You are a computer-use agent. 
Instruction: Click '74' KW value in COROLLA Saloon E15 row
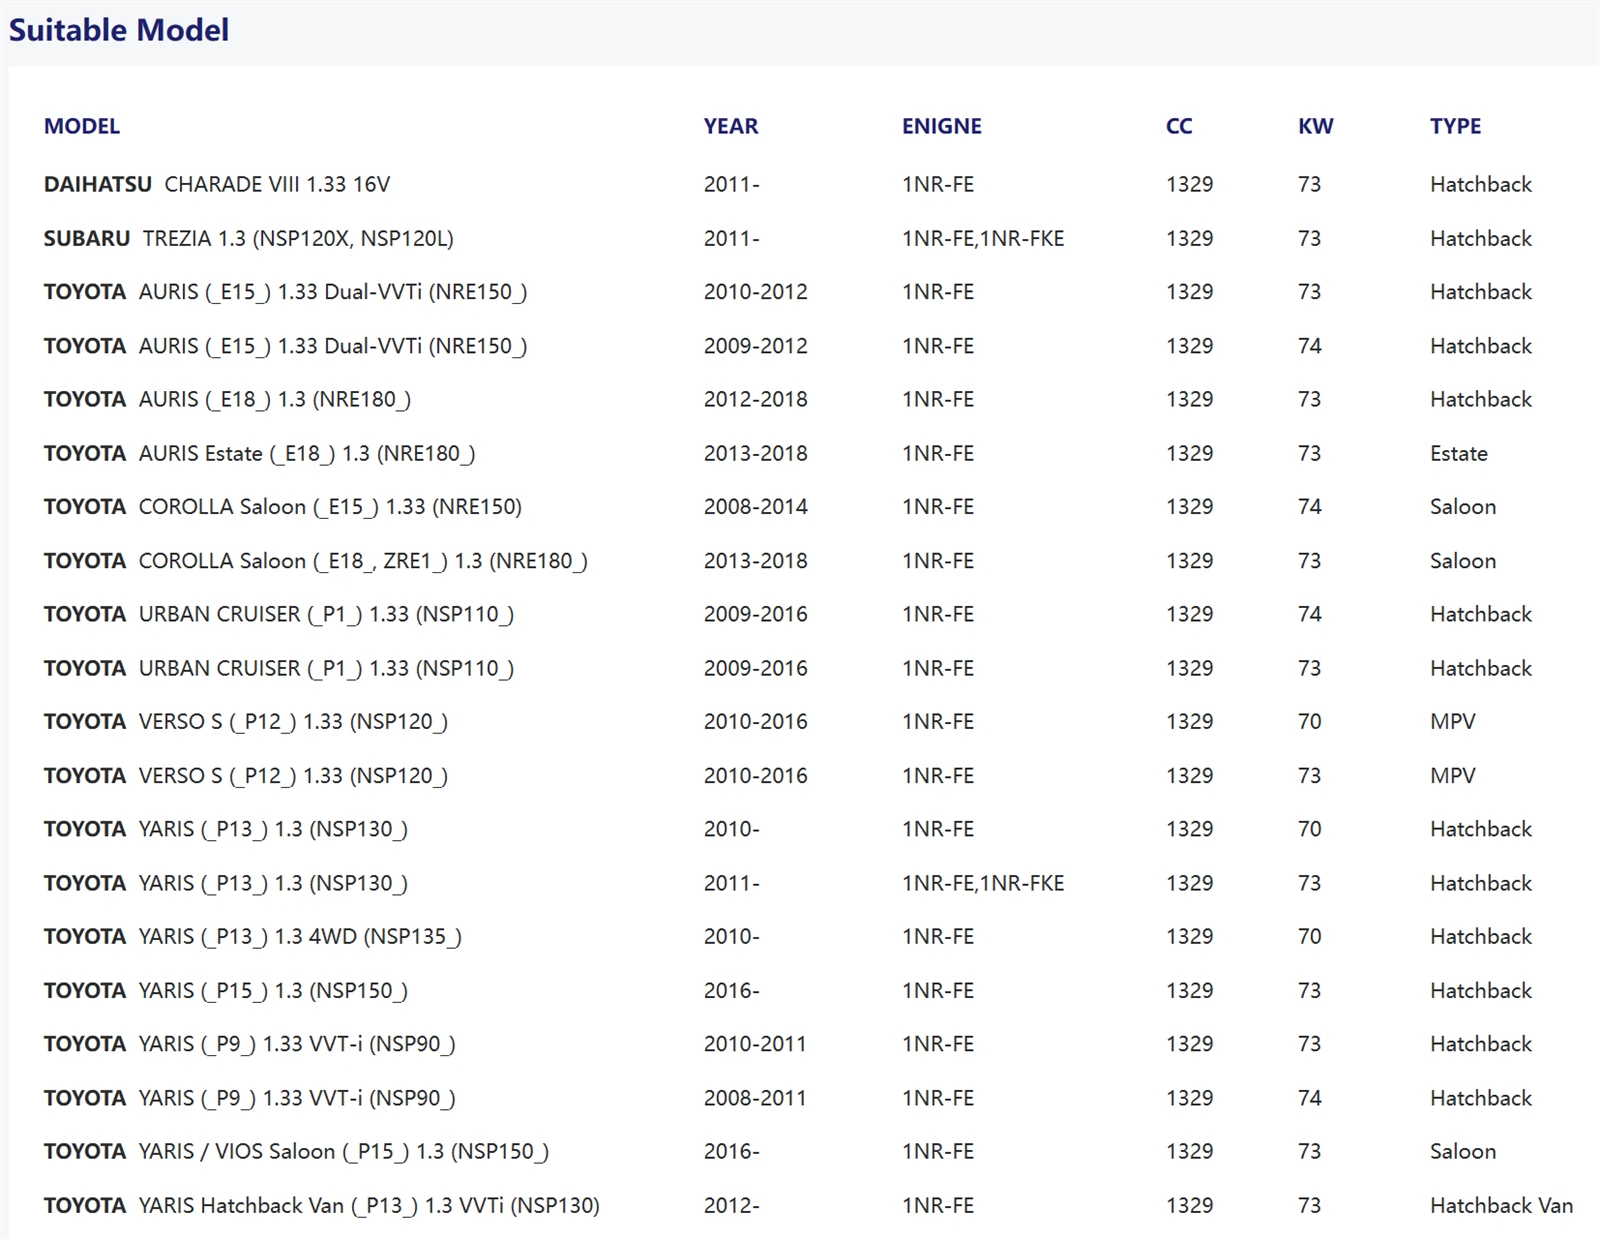click(1310, 507)
